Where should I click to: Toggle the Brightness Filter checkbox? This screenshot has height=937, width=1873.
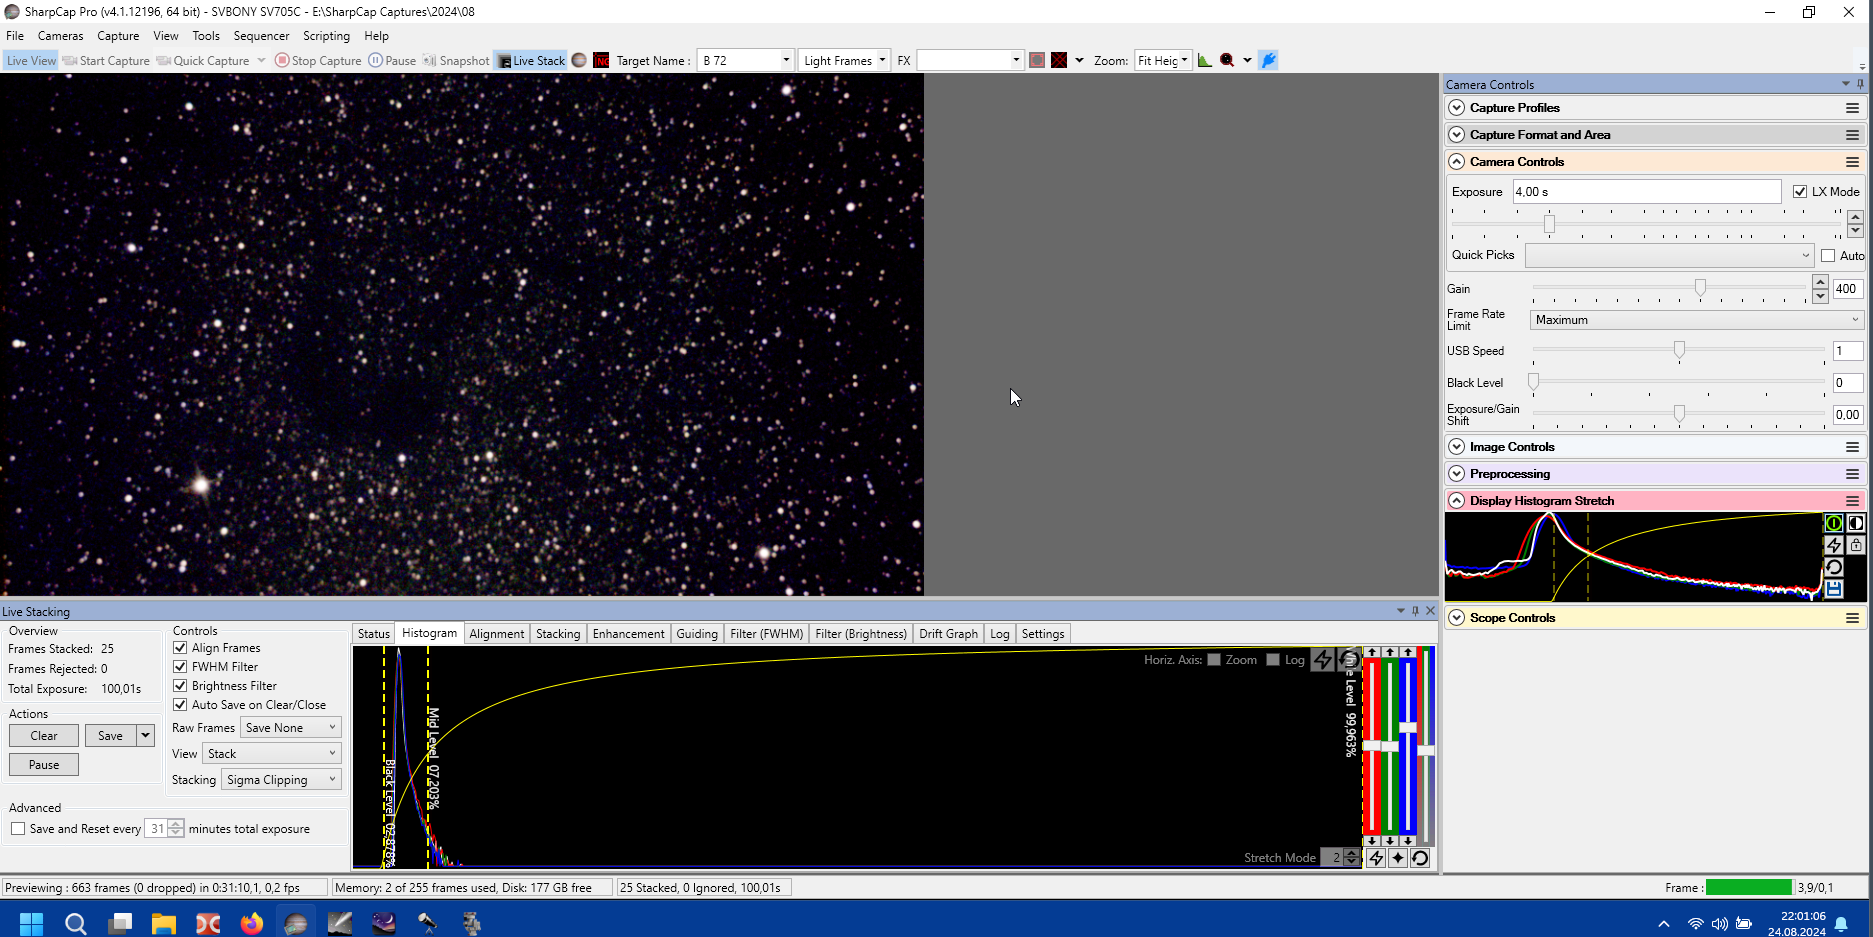click(x=180, y=686)
